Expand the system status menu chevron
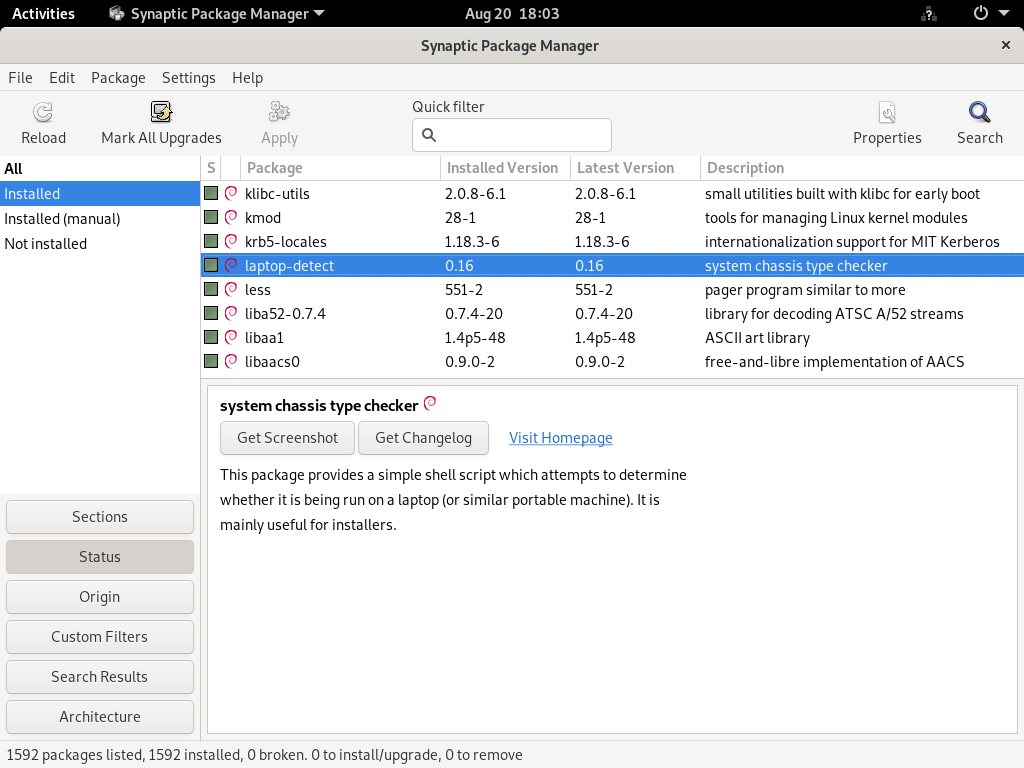This screenshot has height=768, width=1024. [x=1002, y=13]
